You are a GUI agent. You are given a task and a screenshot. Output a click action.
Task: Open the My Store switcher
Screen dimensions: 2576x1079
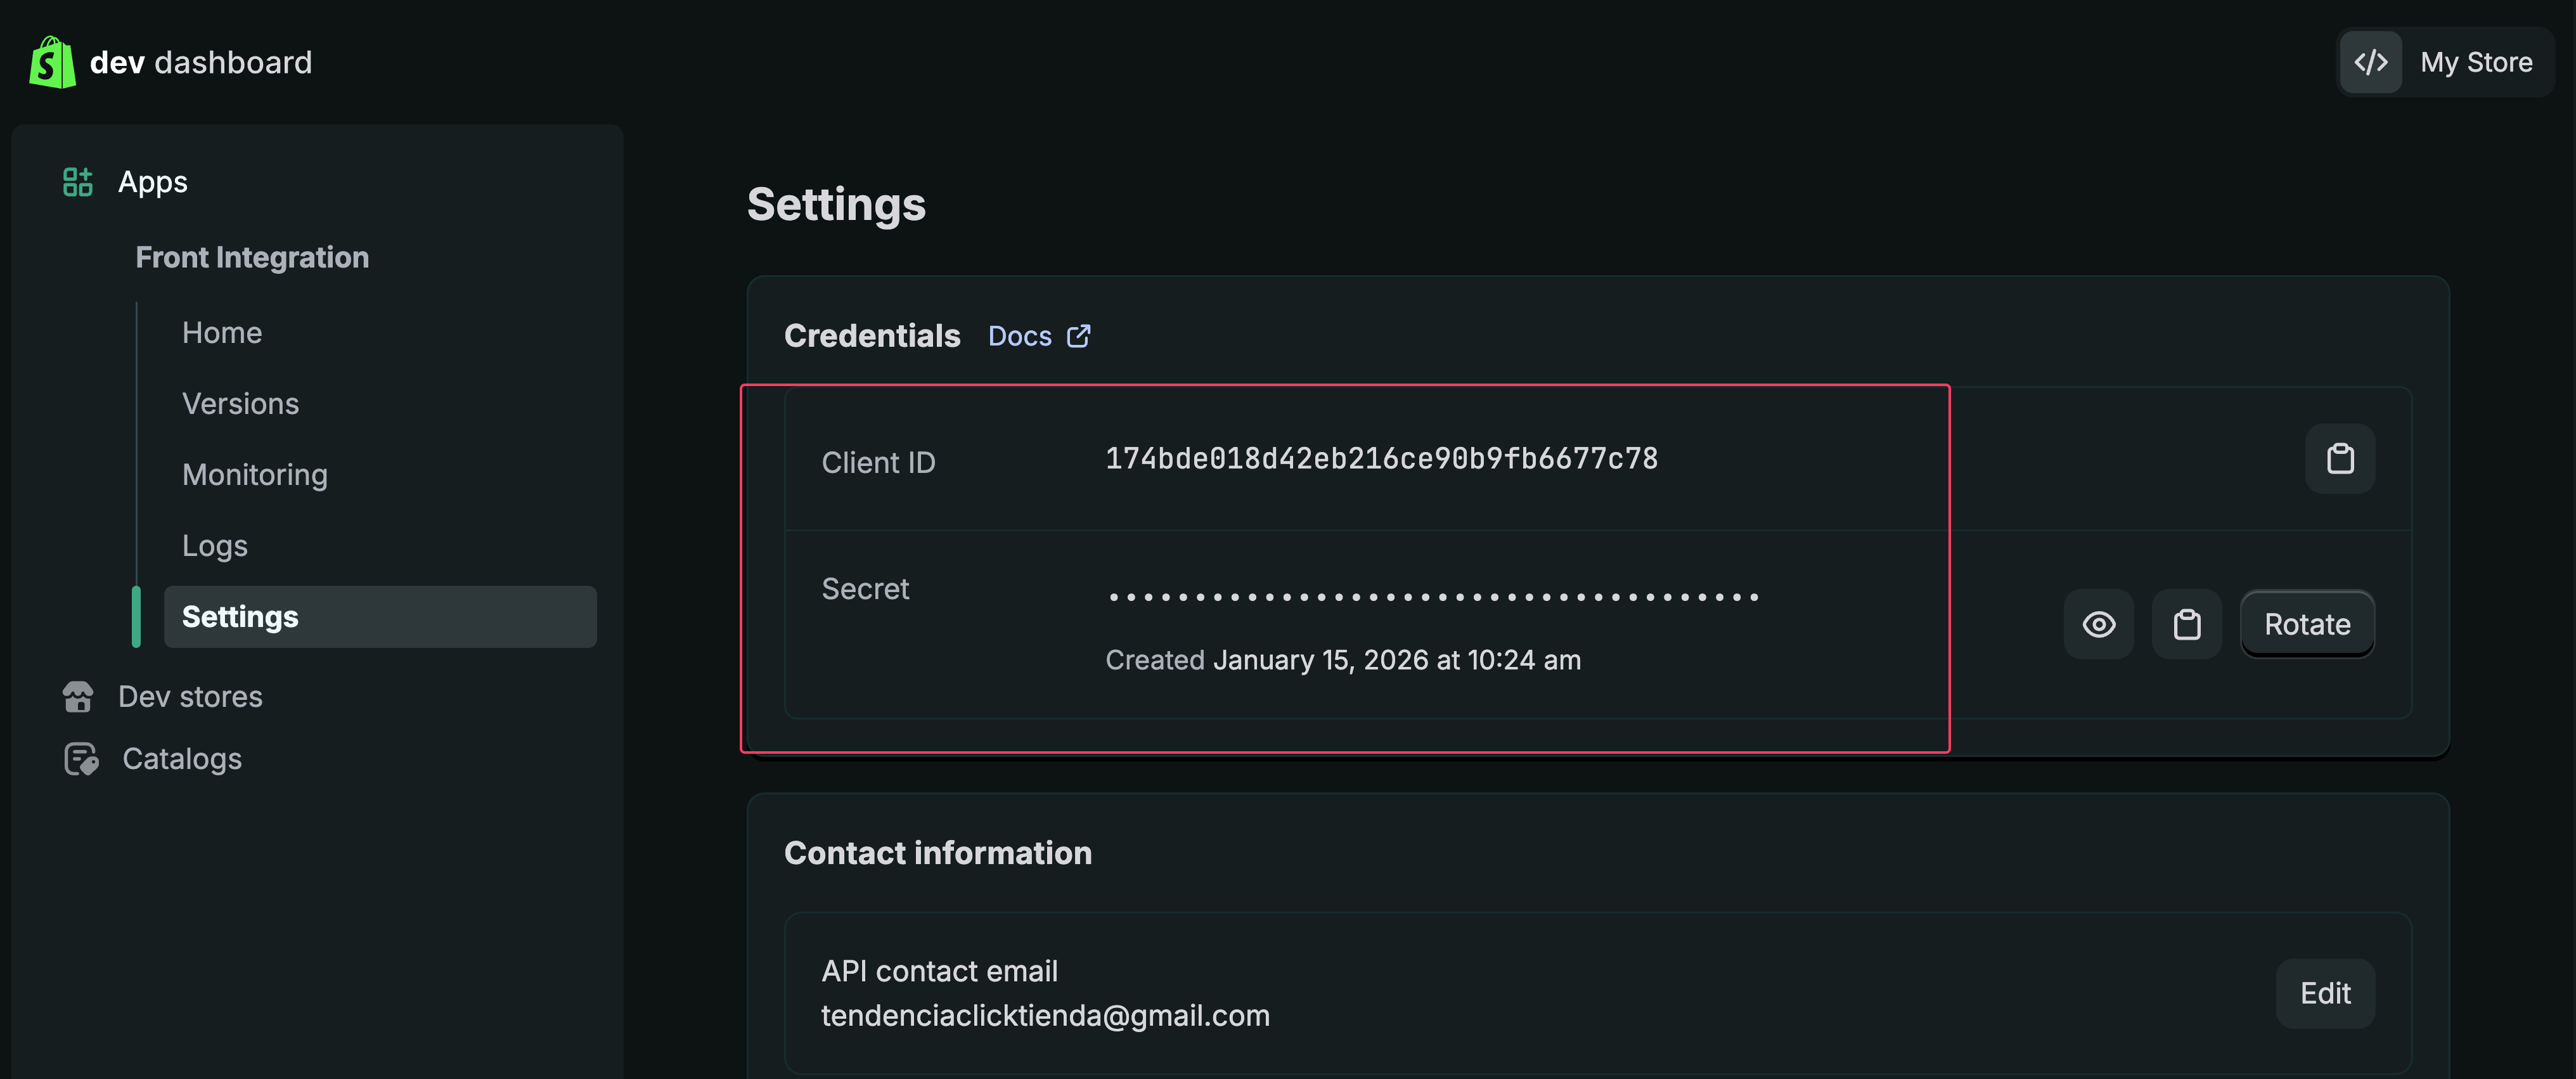2475,62
